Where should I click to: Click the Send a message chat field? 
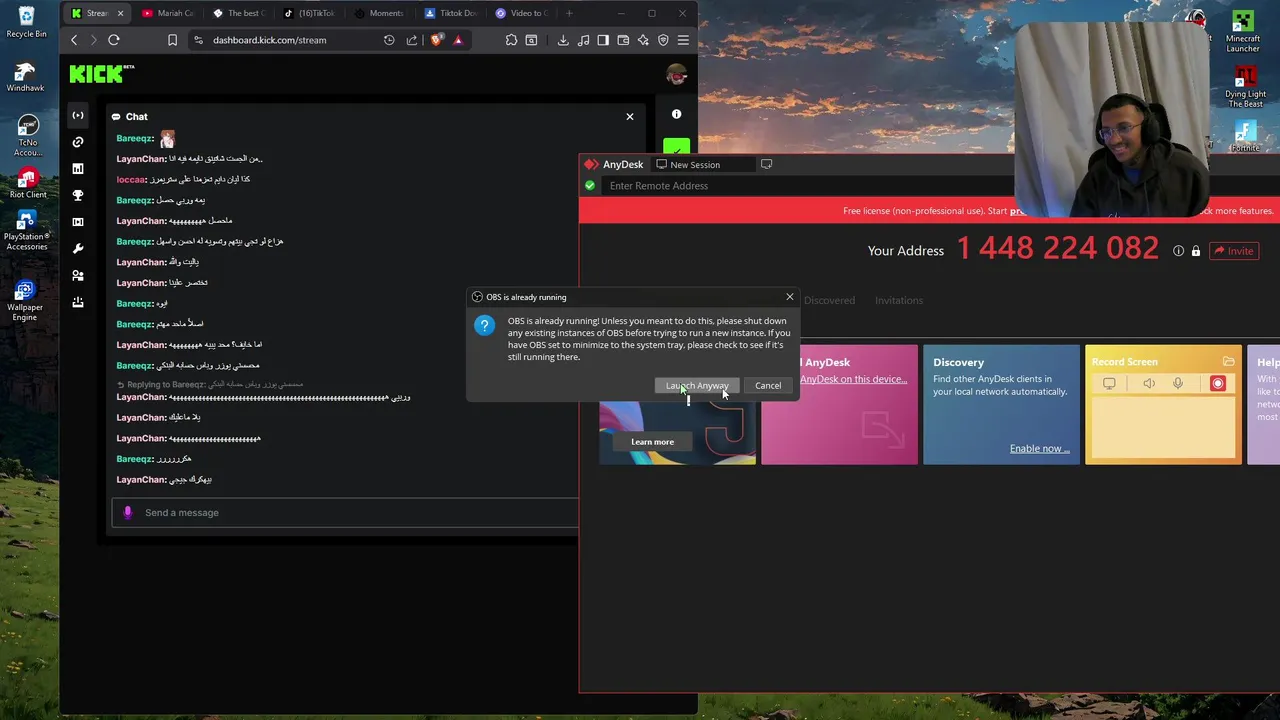tap(345, 513)
